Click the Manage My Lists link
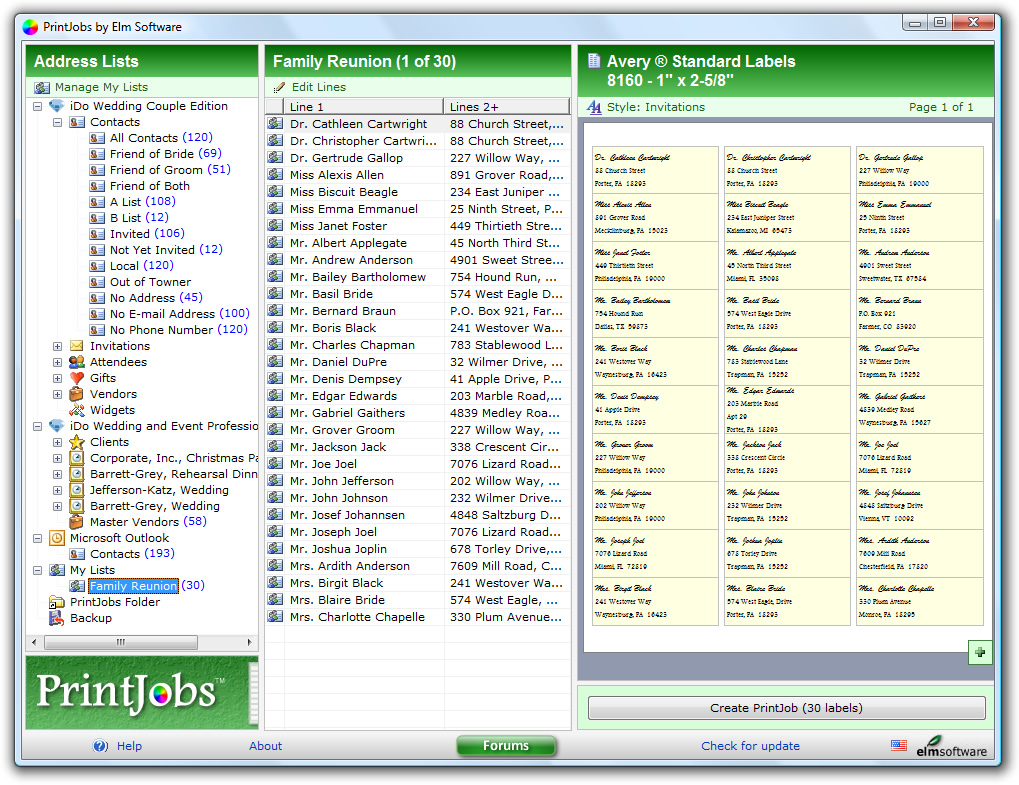The width and height of the screenshot is (1019, 785). (101, 87)
